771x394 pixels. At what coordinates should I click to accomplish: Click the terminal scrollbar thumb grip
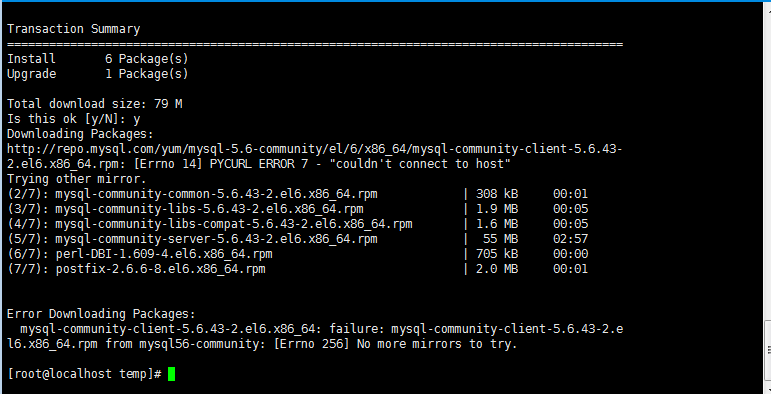(x=769, y=350)
